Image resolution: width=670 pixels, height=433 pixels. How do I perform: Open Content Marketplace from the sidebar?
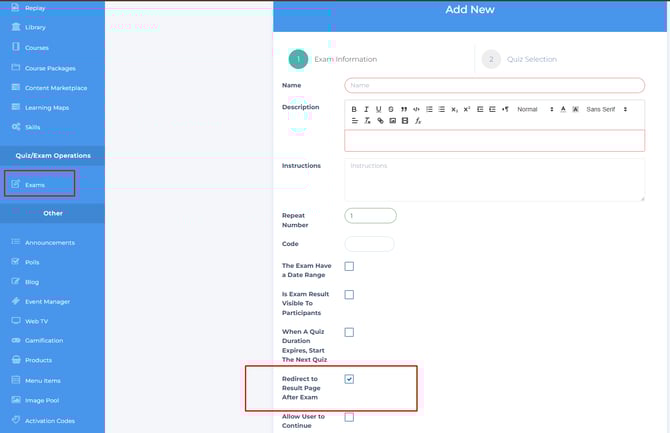[55, 88]
